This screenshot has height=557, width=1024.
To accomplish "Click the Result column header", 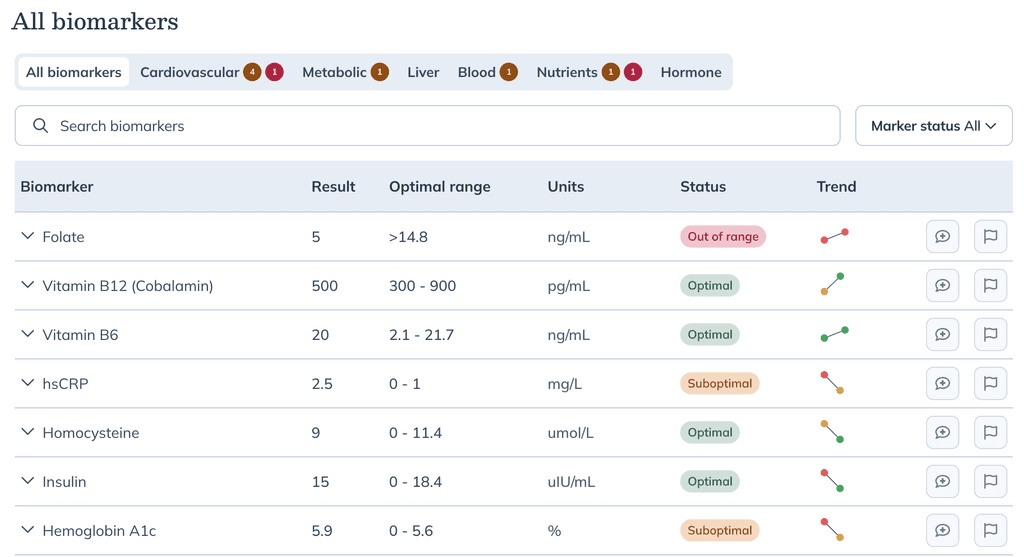I will tap(333, 187).
